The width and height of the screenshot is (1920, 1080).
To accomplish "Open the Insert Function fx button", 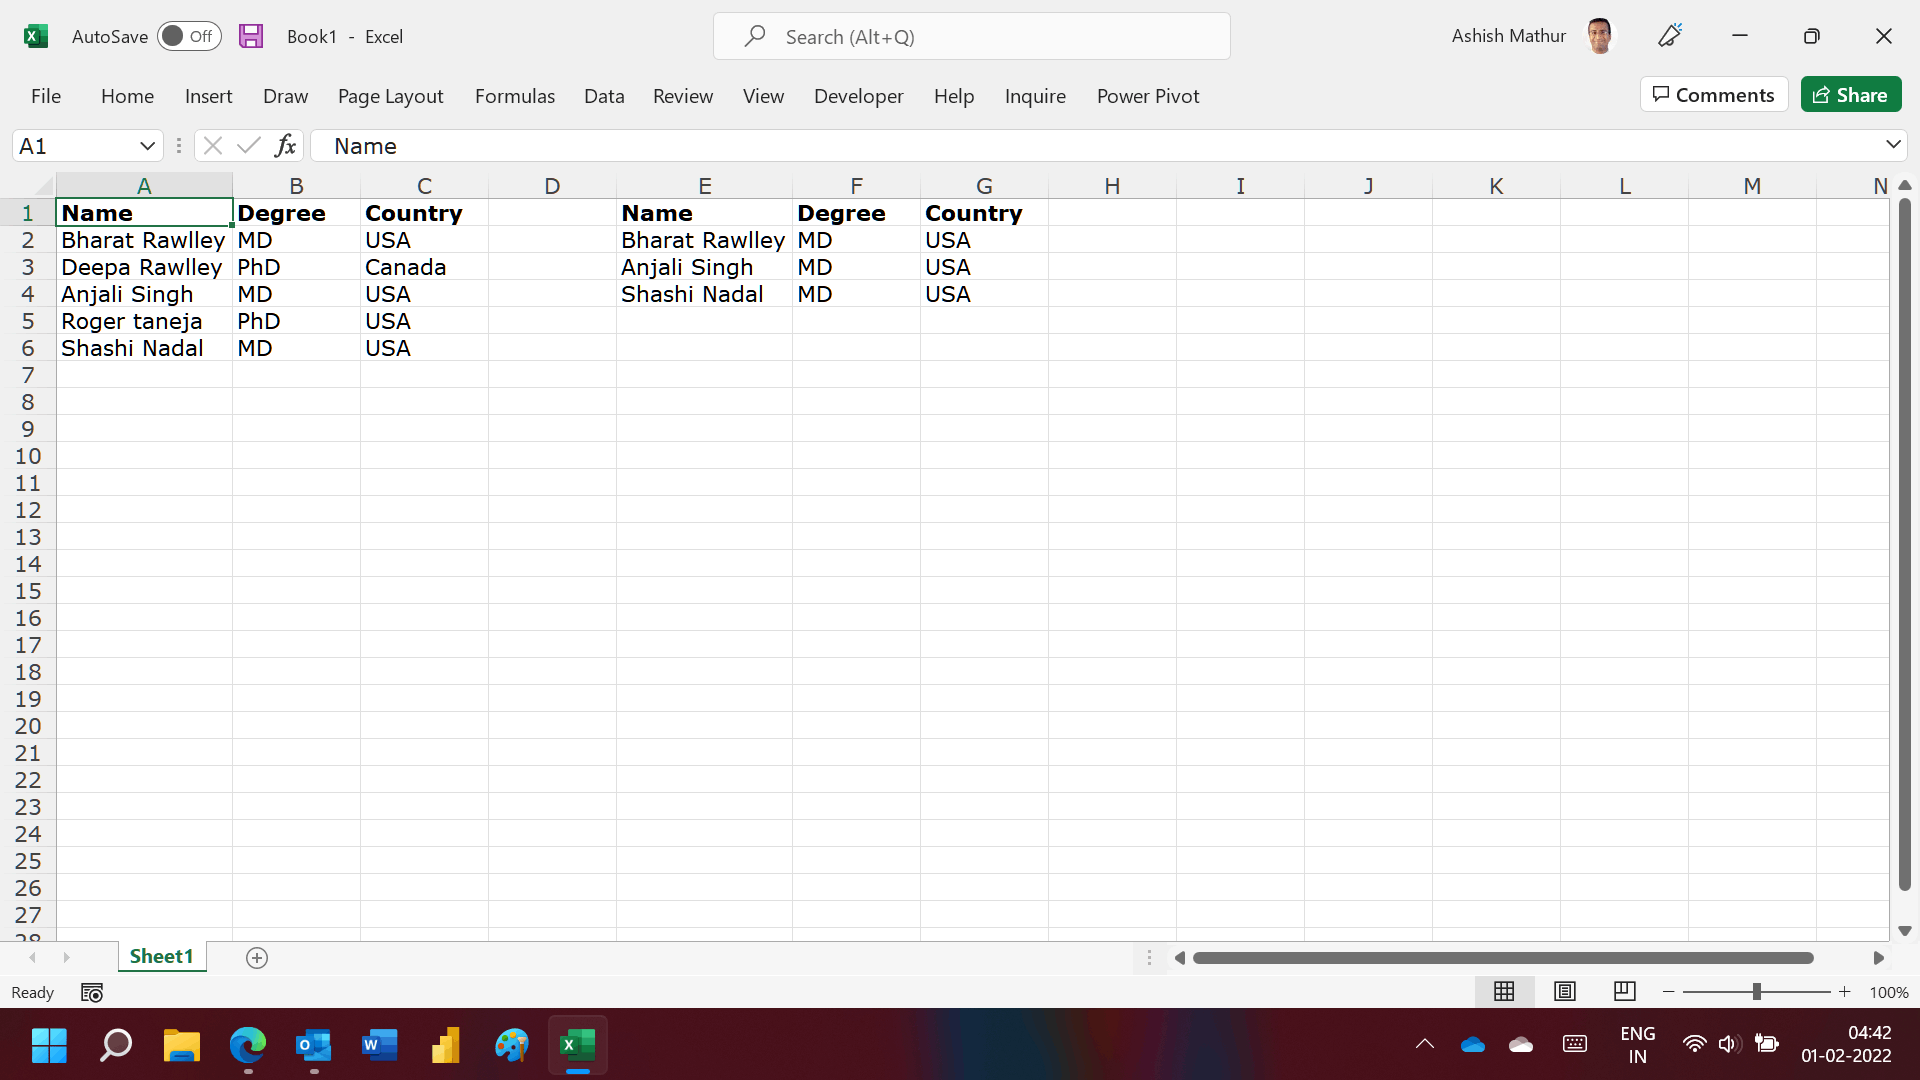I will pyautogui.click(x=286, y=146).
